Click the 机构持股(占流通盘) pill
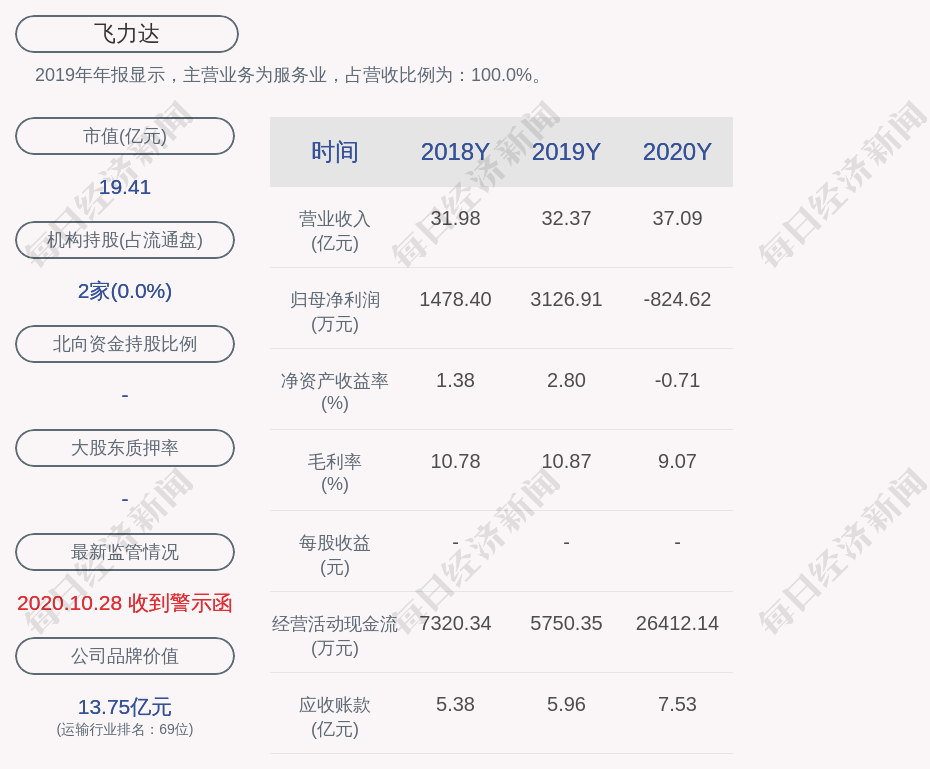 [x=125, y=240]
